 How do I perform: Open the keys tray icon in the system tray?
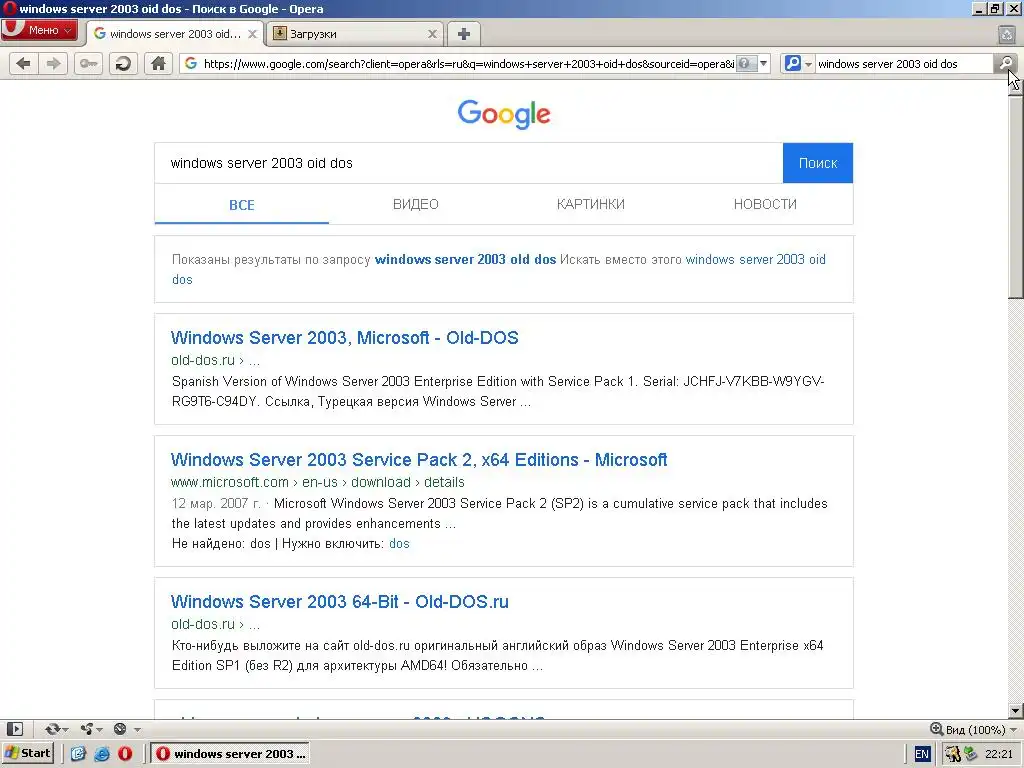[x=953, y=754]
